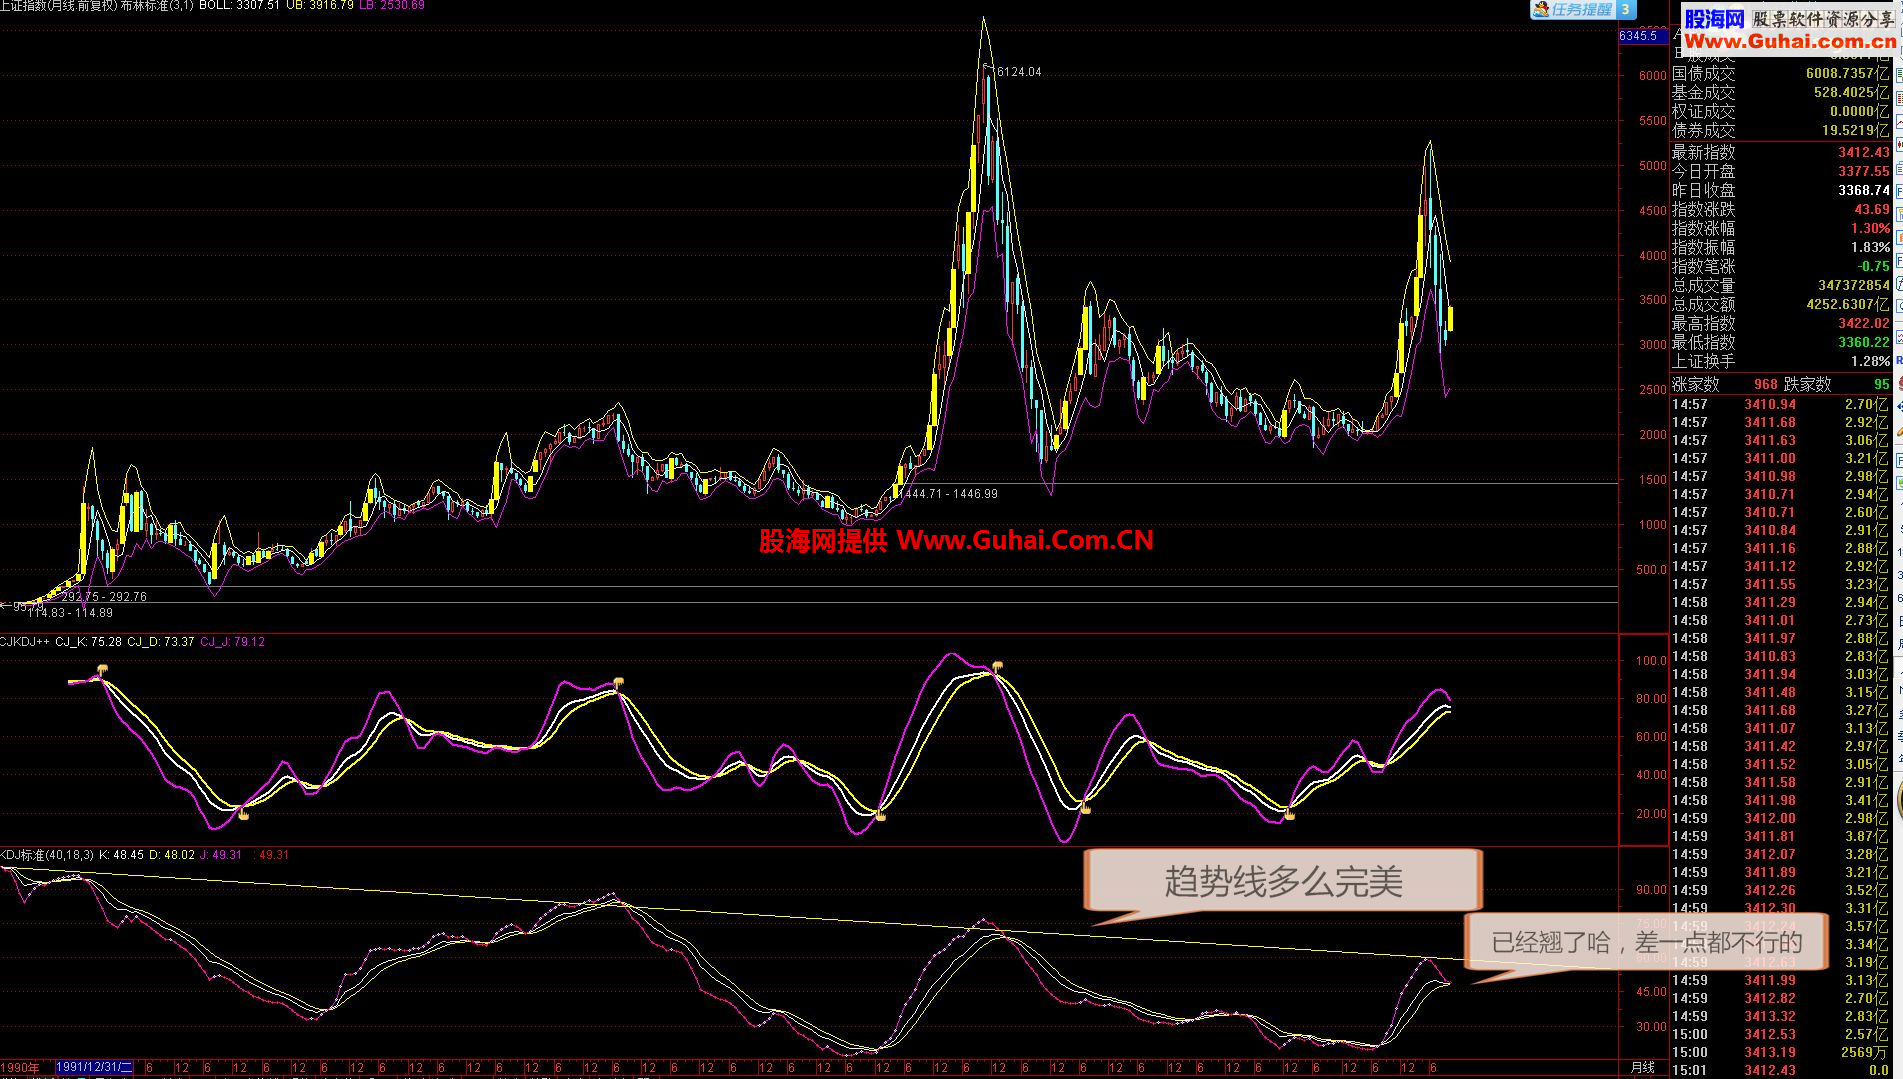Click the 指数笔涨 value -0.75
The width and height of the screenshot is (1903, 1079).
[1874, 266]
